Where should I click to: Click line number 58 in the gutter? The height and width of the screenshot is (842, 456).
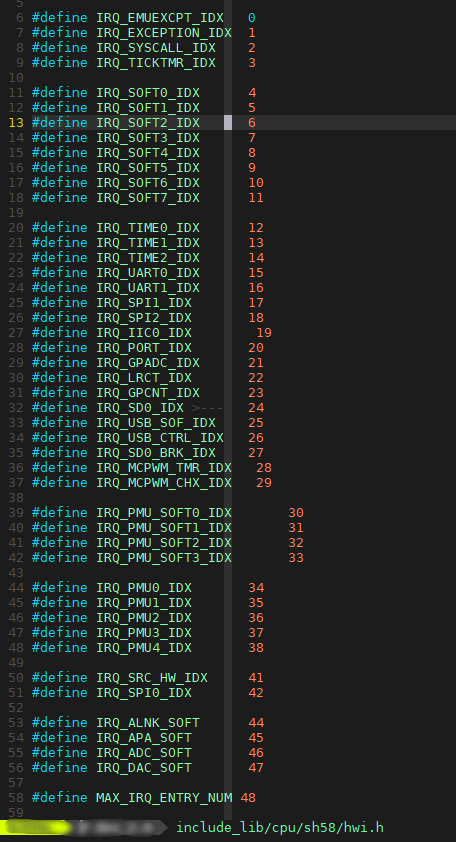[16, 798]
